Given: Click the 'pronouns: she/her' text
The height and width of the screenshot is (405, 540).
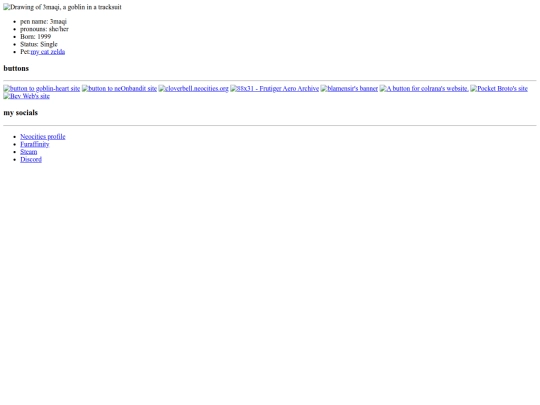Looking at the screenshot, I should tap(44, 29).
